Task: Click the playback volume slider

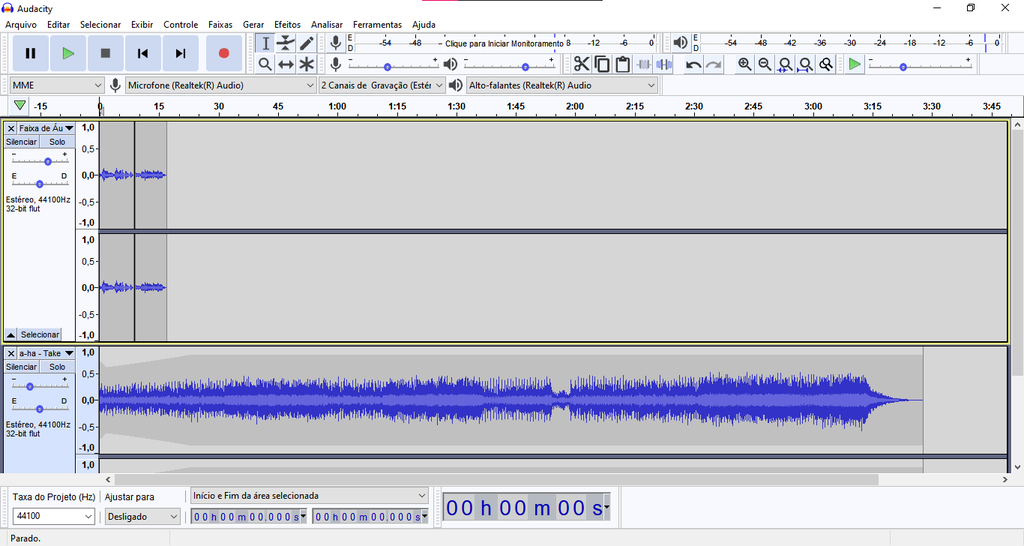Action: (x=509, y=65)
